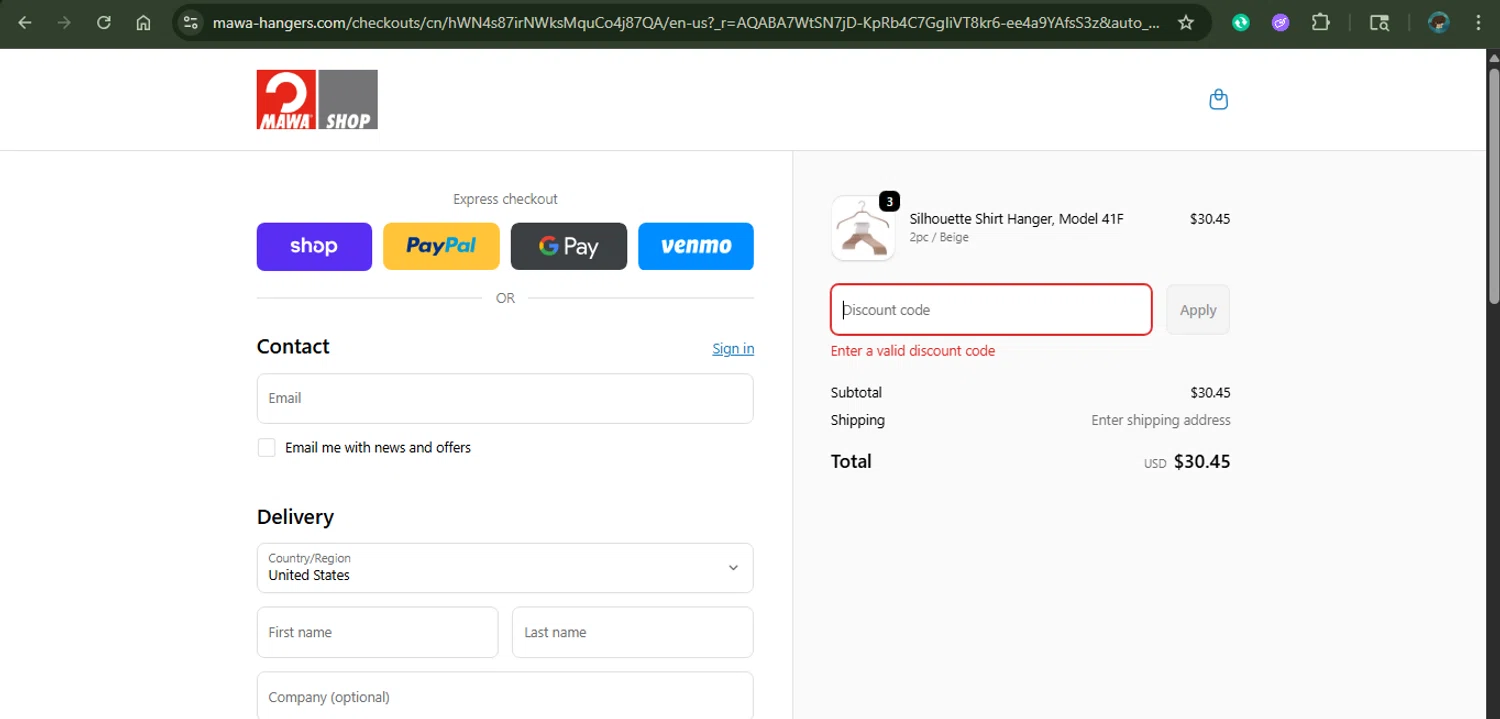Screen dimensions: 1500x719
Task: Open the Extensions puzzle icon
Action: pyautogui.click(x=1320, y=22)
